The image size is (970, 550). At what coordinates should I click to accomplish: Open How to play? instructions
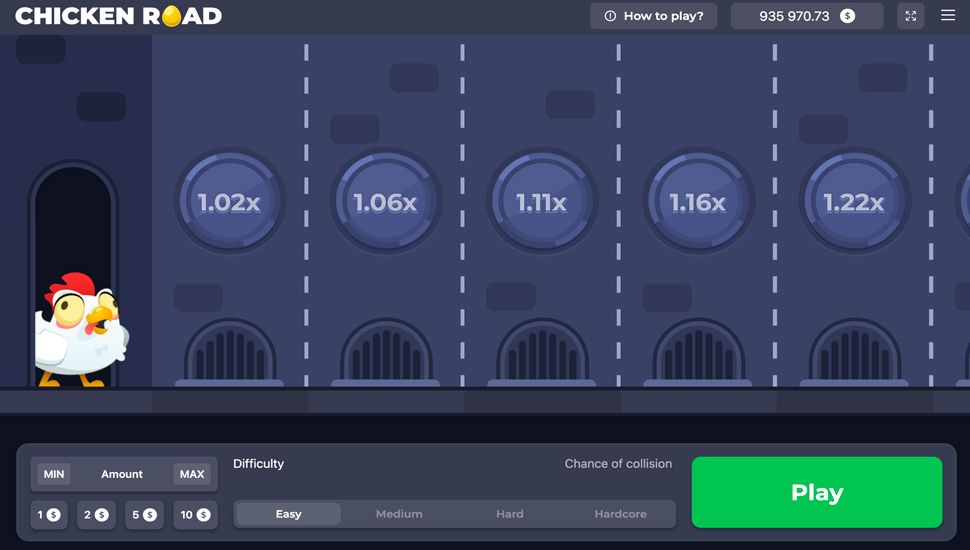(x=653, y=16)
